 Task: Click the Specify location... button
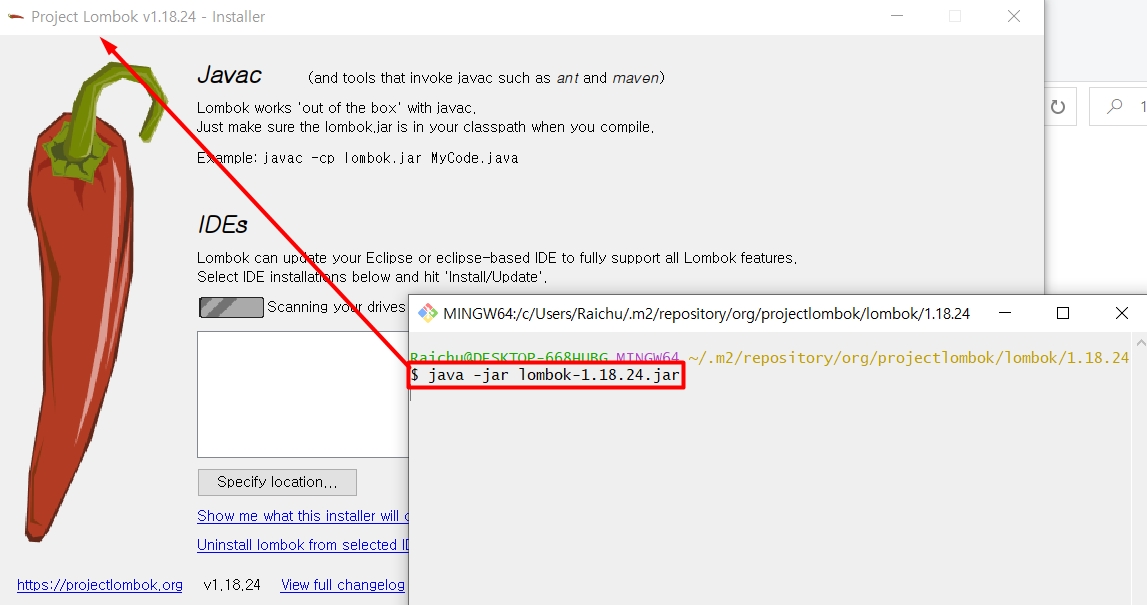point(277,482)
